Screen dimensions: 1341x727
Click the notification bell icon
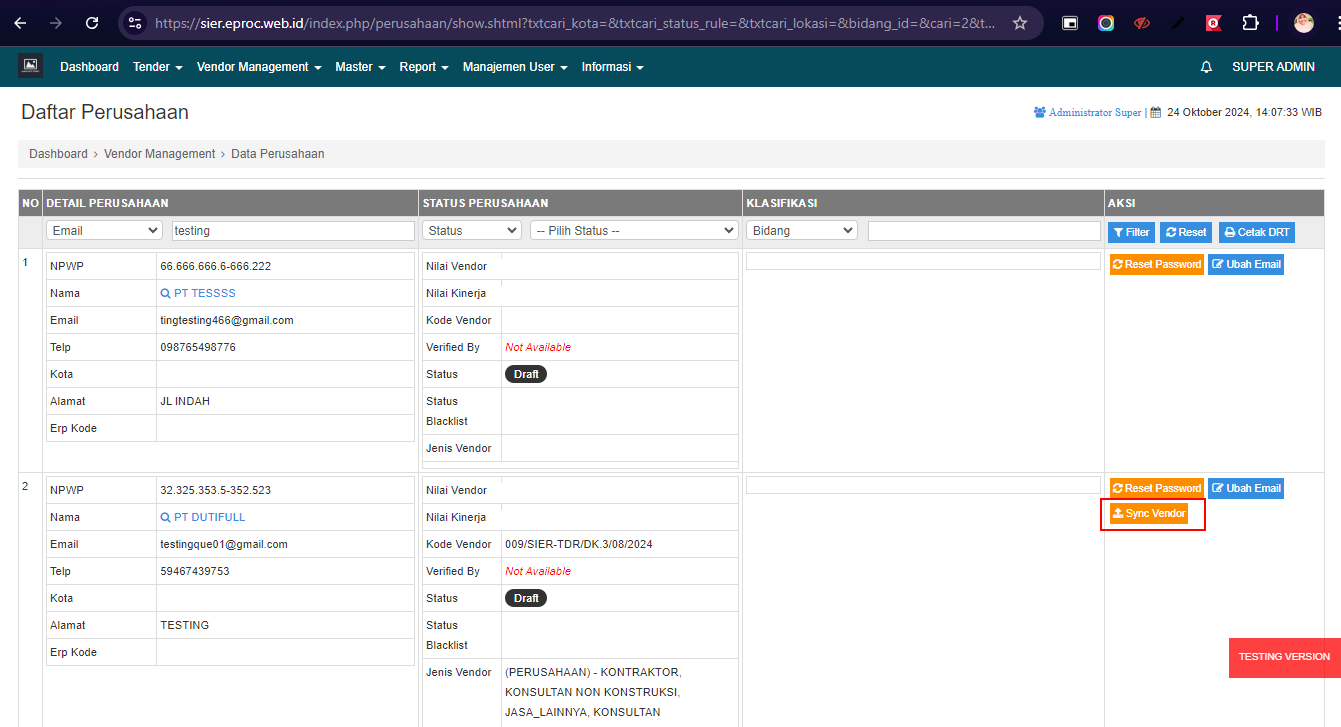(x=1206, y=67)
